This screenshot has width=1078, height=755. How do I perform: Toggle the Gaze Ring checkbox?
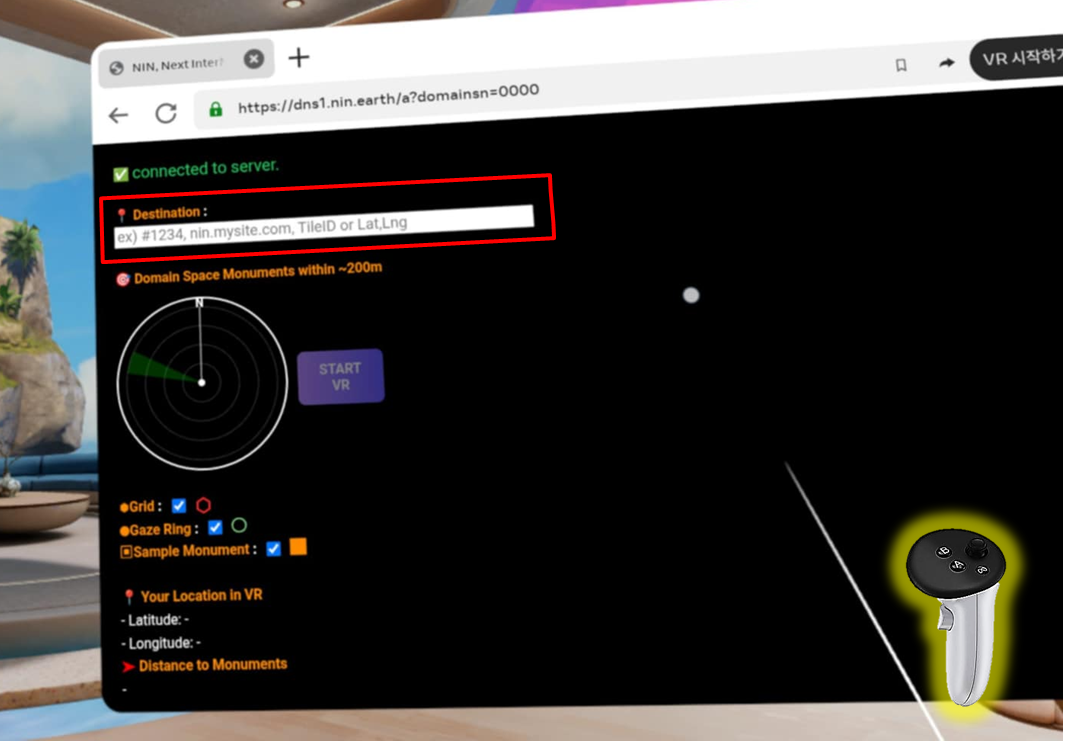click(x=215, y=527)
